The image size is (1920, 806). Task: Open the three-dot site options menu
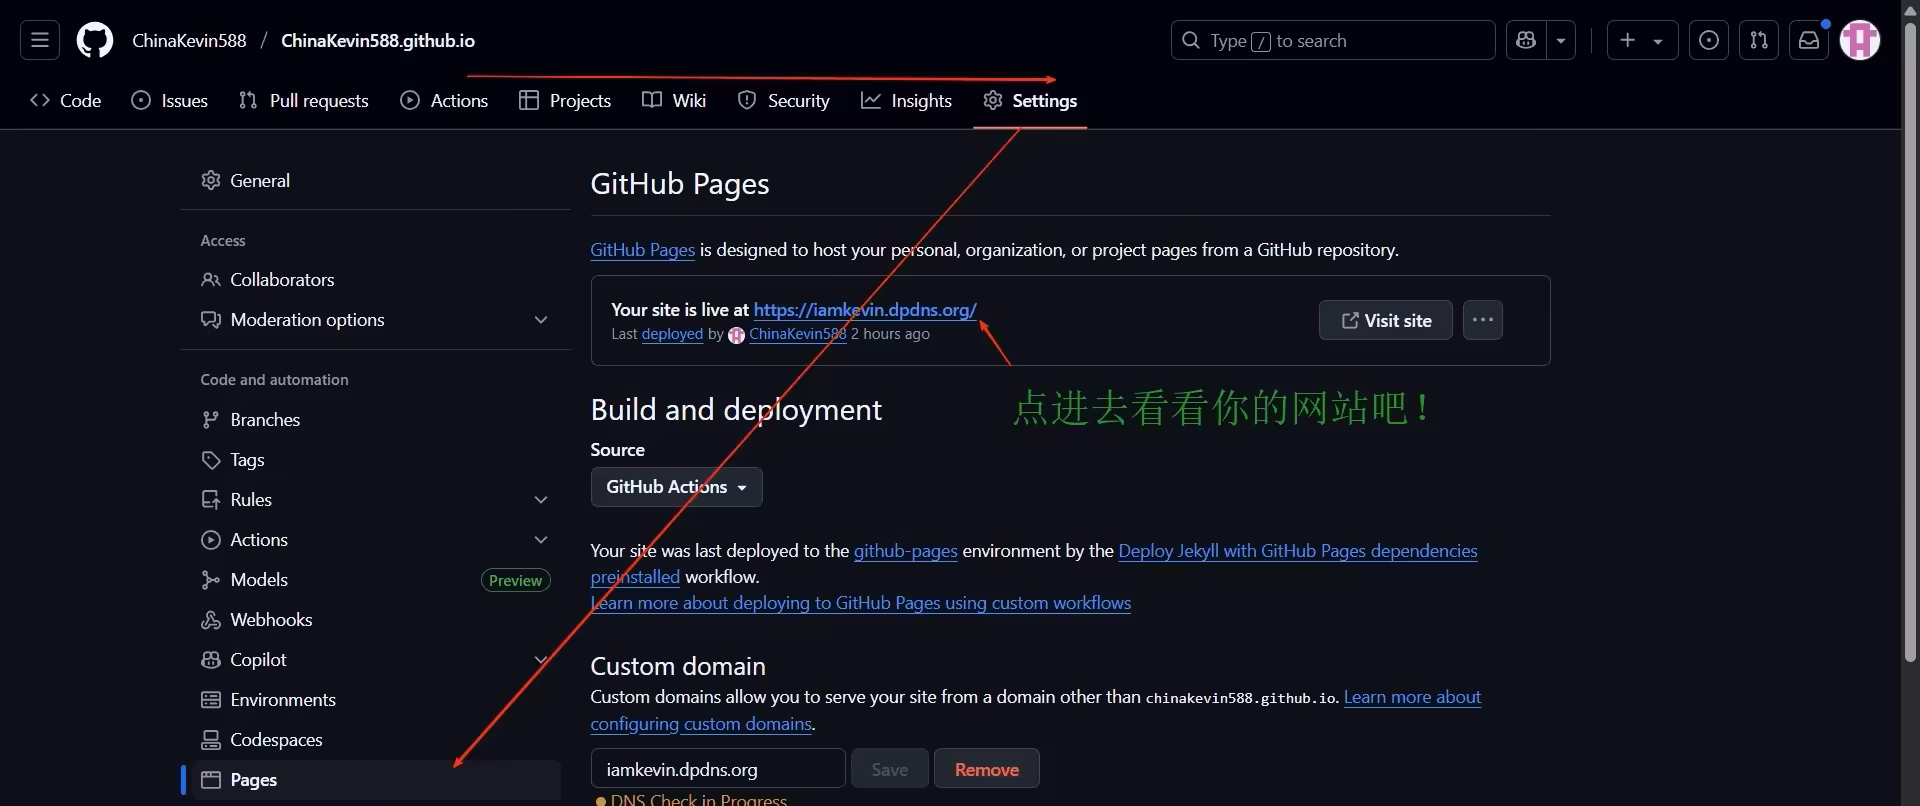(x=1483, y=320)
